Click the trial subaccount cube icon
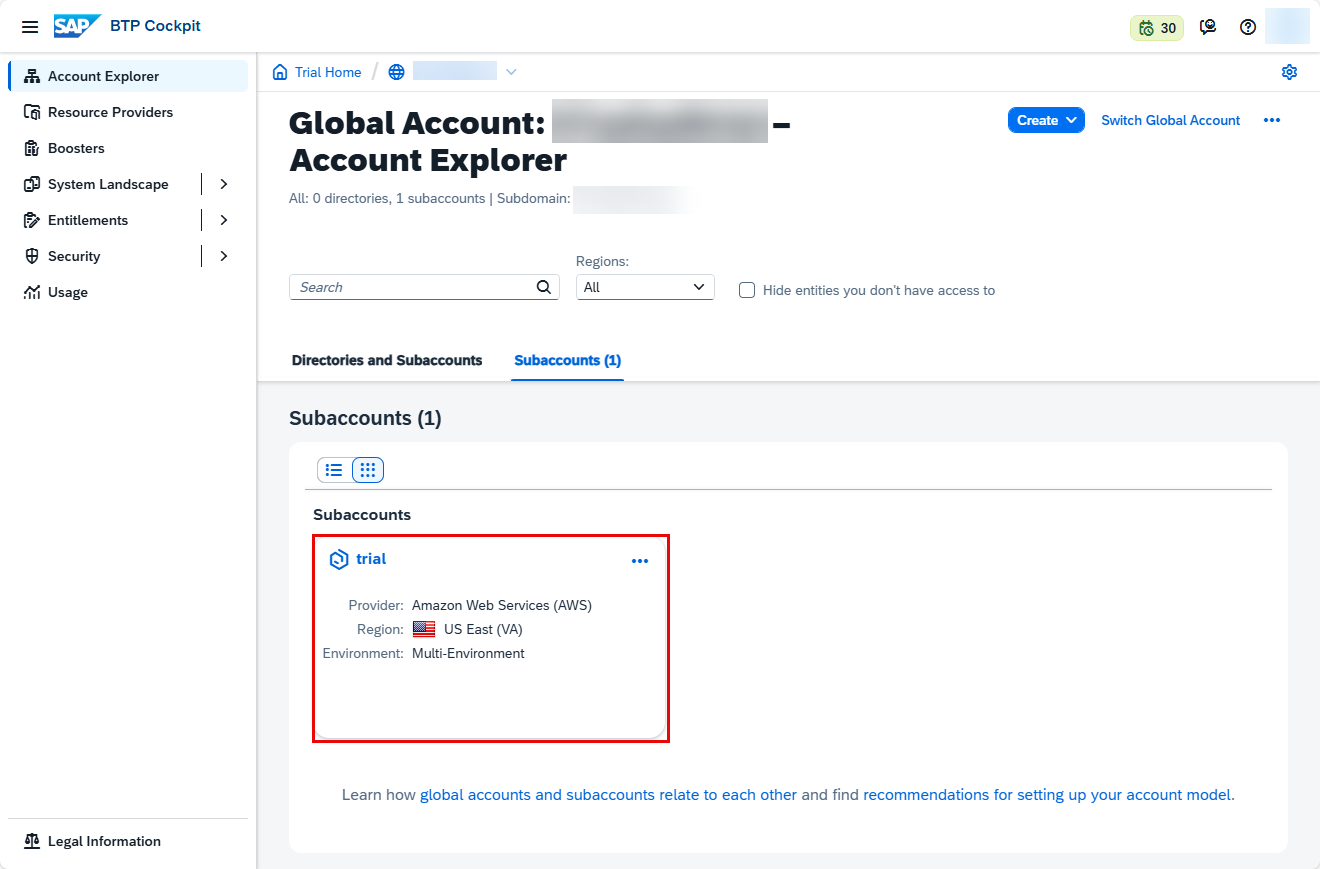The width and height of the screenshot is (1320, 869). tap(339, 559)
